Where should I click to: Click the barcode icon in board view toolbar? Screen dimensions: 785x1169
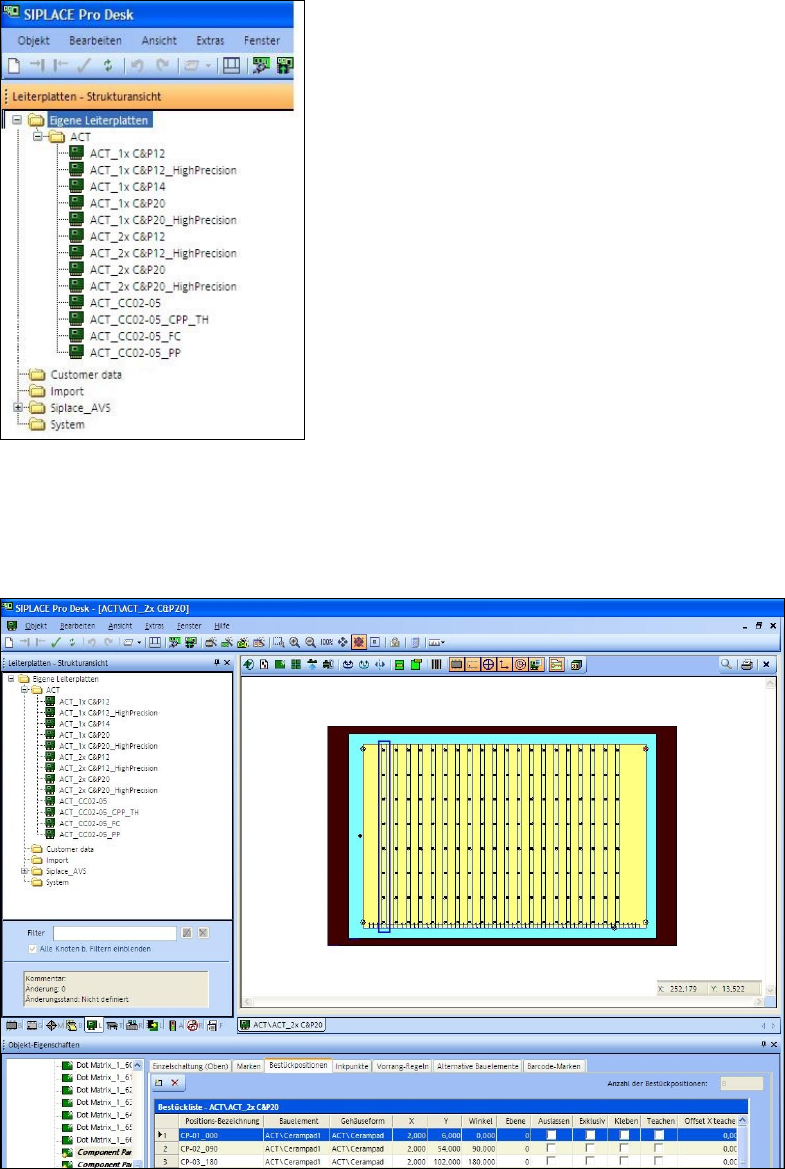point(436,664)
